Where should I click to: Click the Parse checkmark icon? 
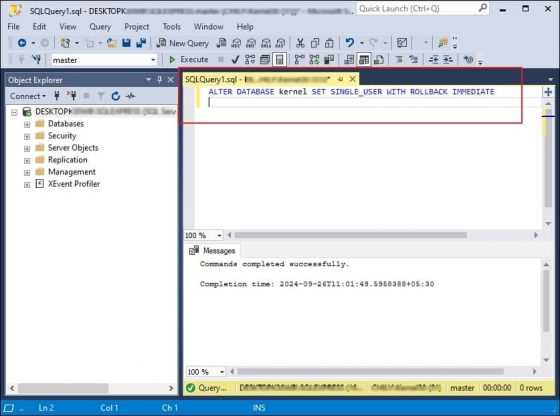tap(235, 60)
